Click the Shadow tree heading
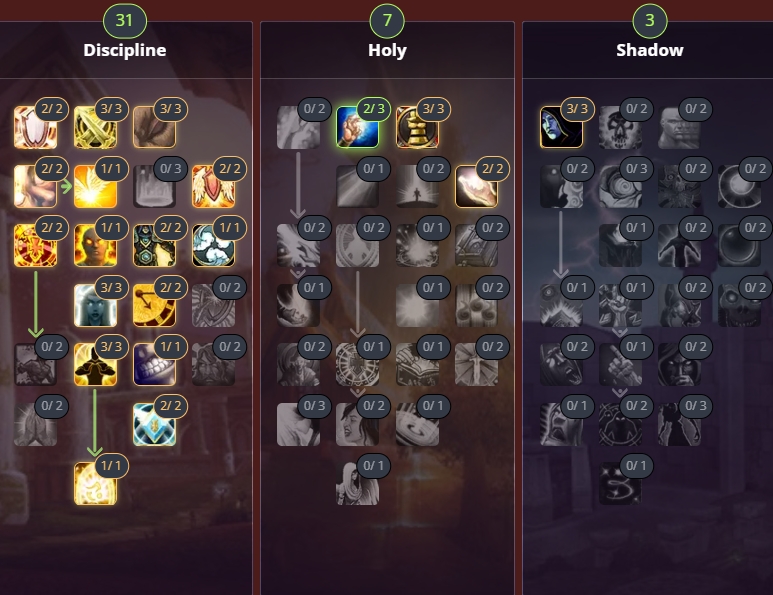Screen dimensions: 773x595 (x=650, y=50)
